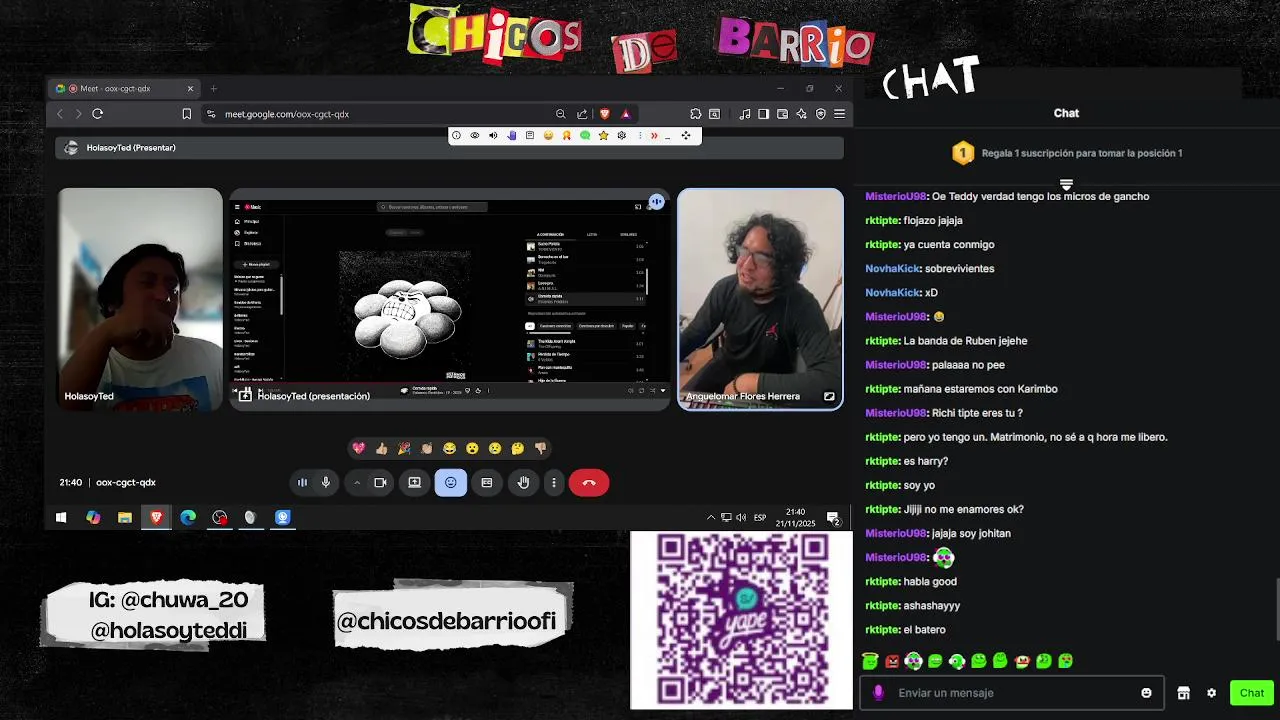Screen dimensions: 1280x720
Task: Open the extension toolbar gear settings
Action: point(621,135)
